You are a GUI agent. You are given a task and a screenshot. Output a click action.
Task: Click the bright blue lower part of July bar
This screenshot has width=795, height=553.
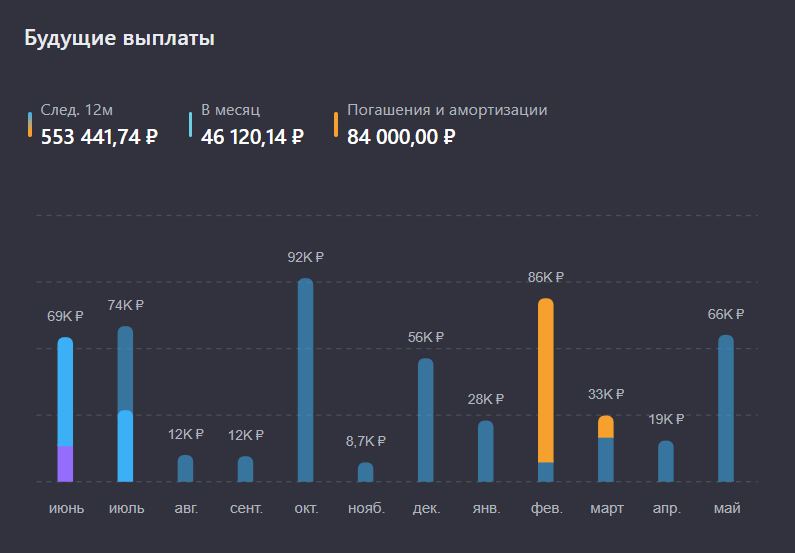point(126,446)
